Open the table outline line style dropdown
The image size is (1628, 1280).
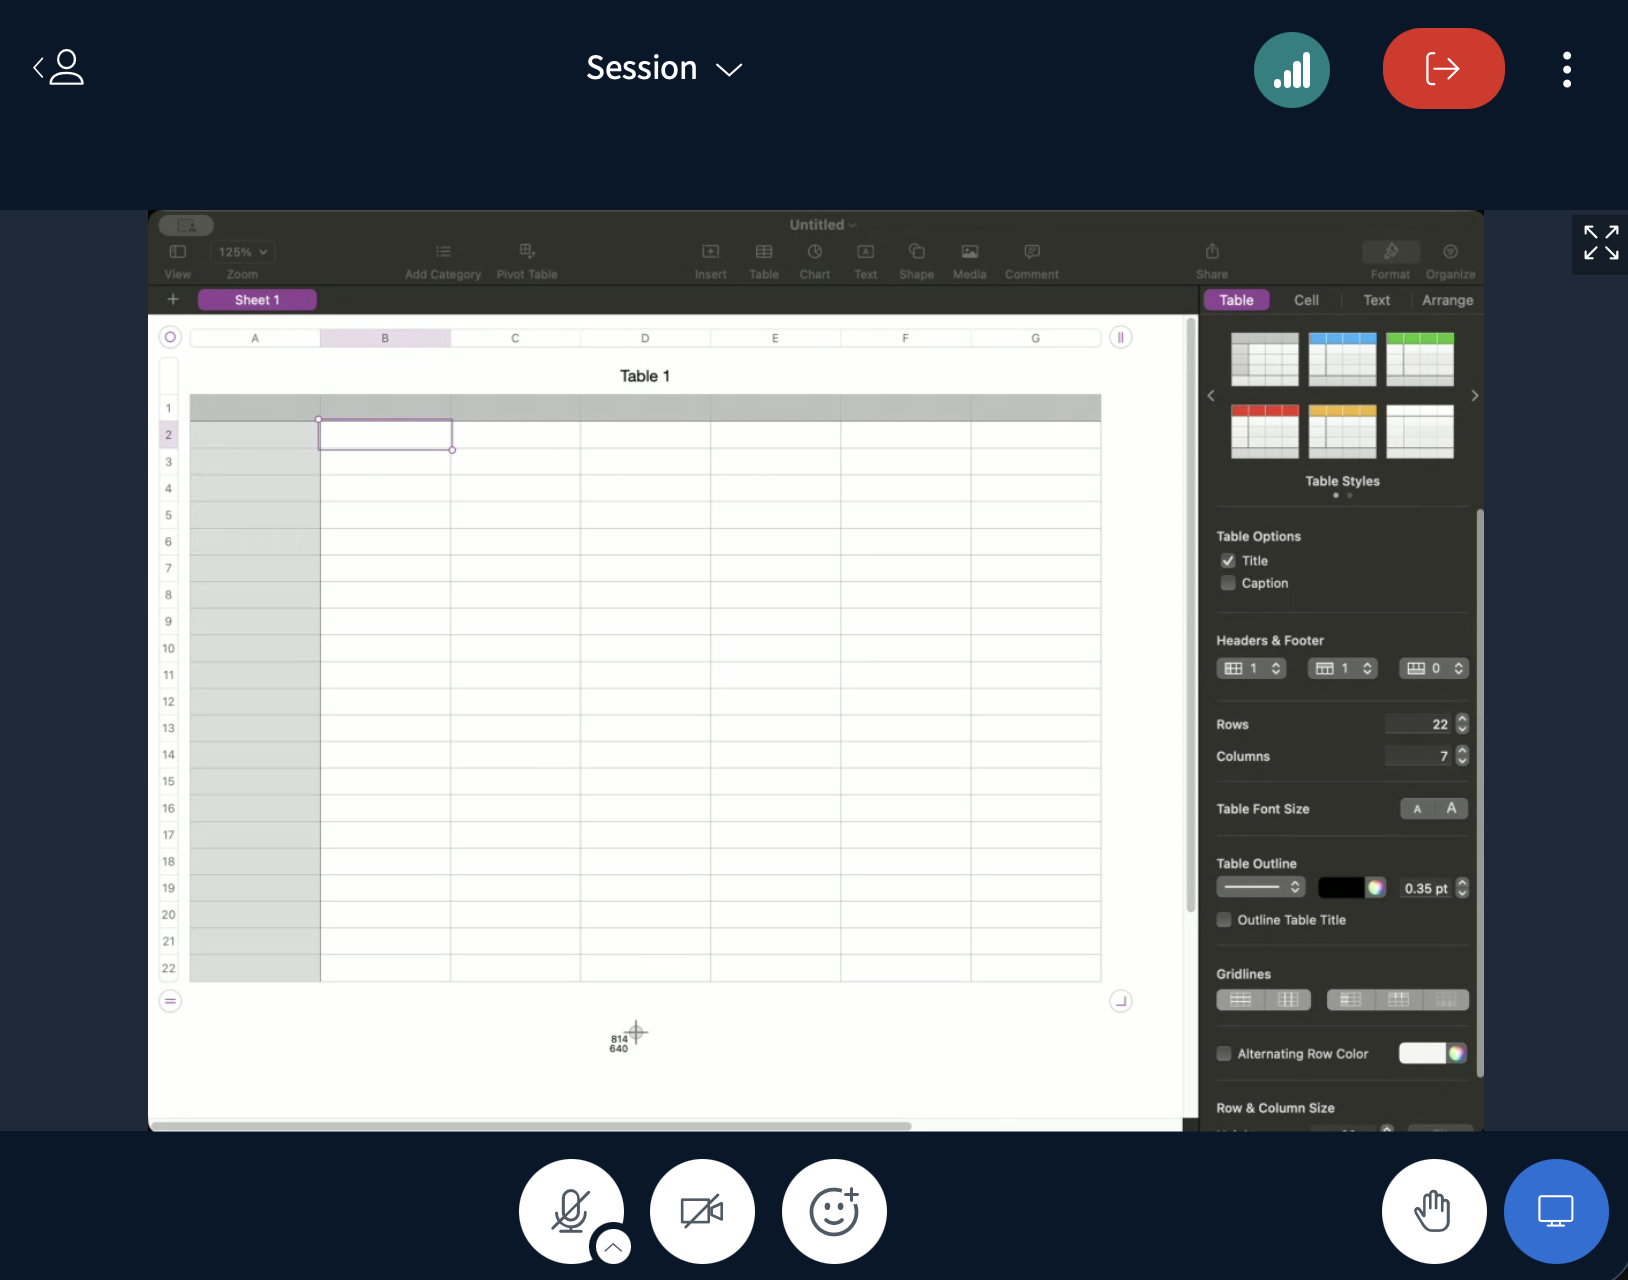(x=1261, y=887)
